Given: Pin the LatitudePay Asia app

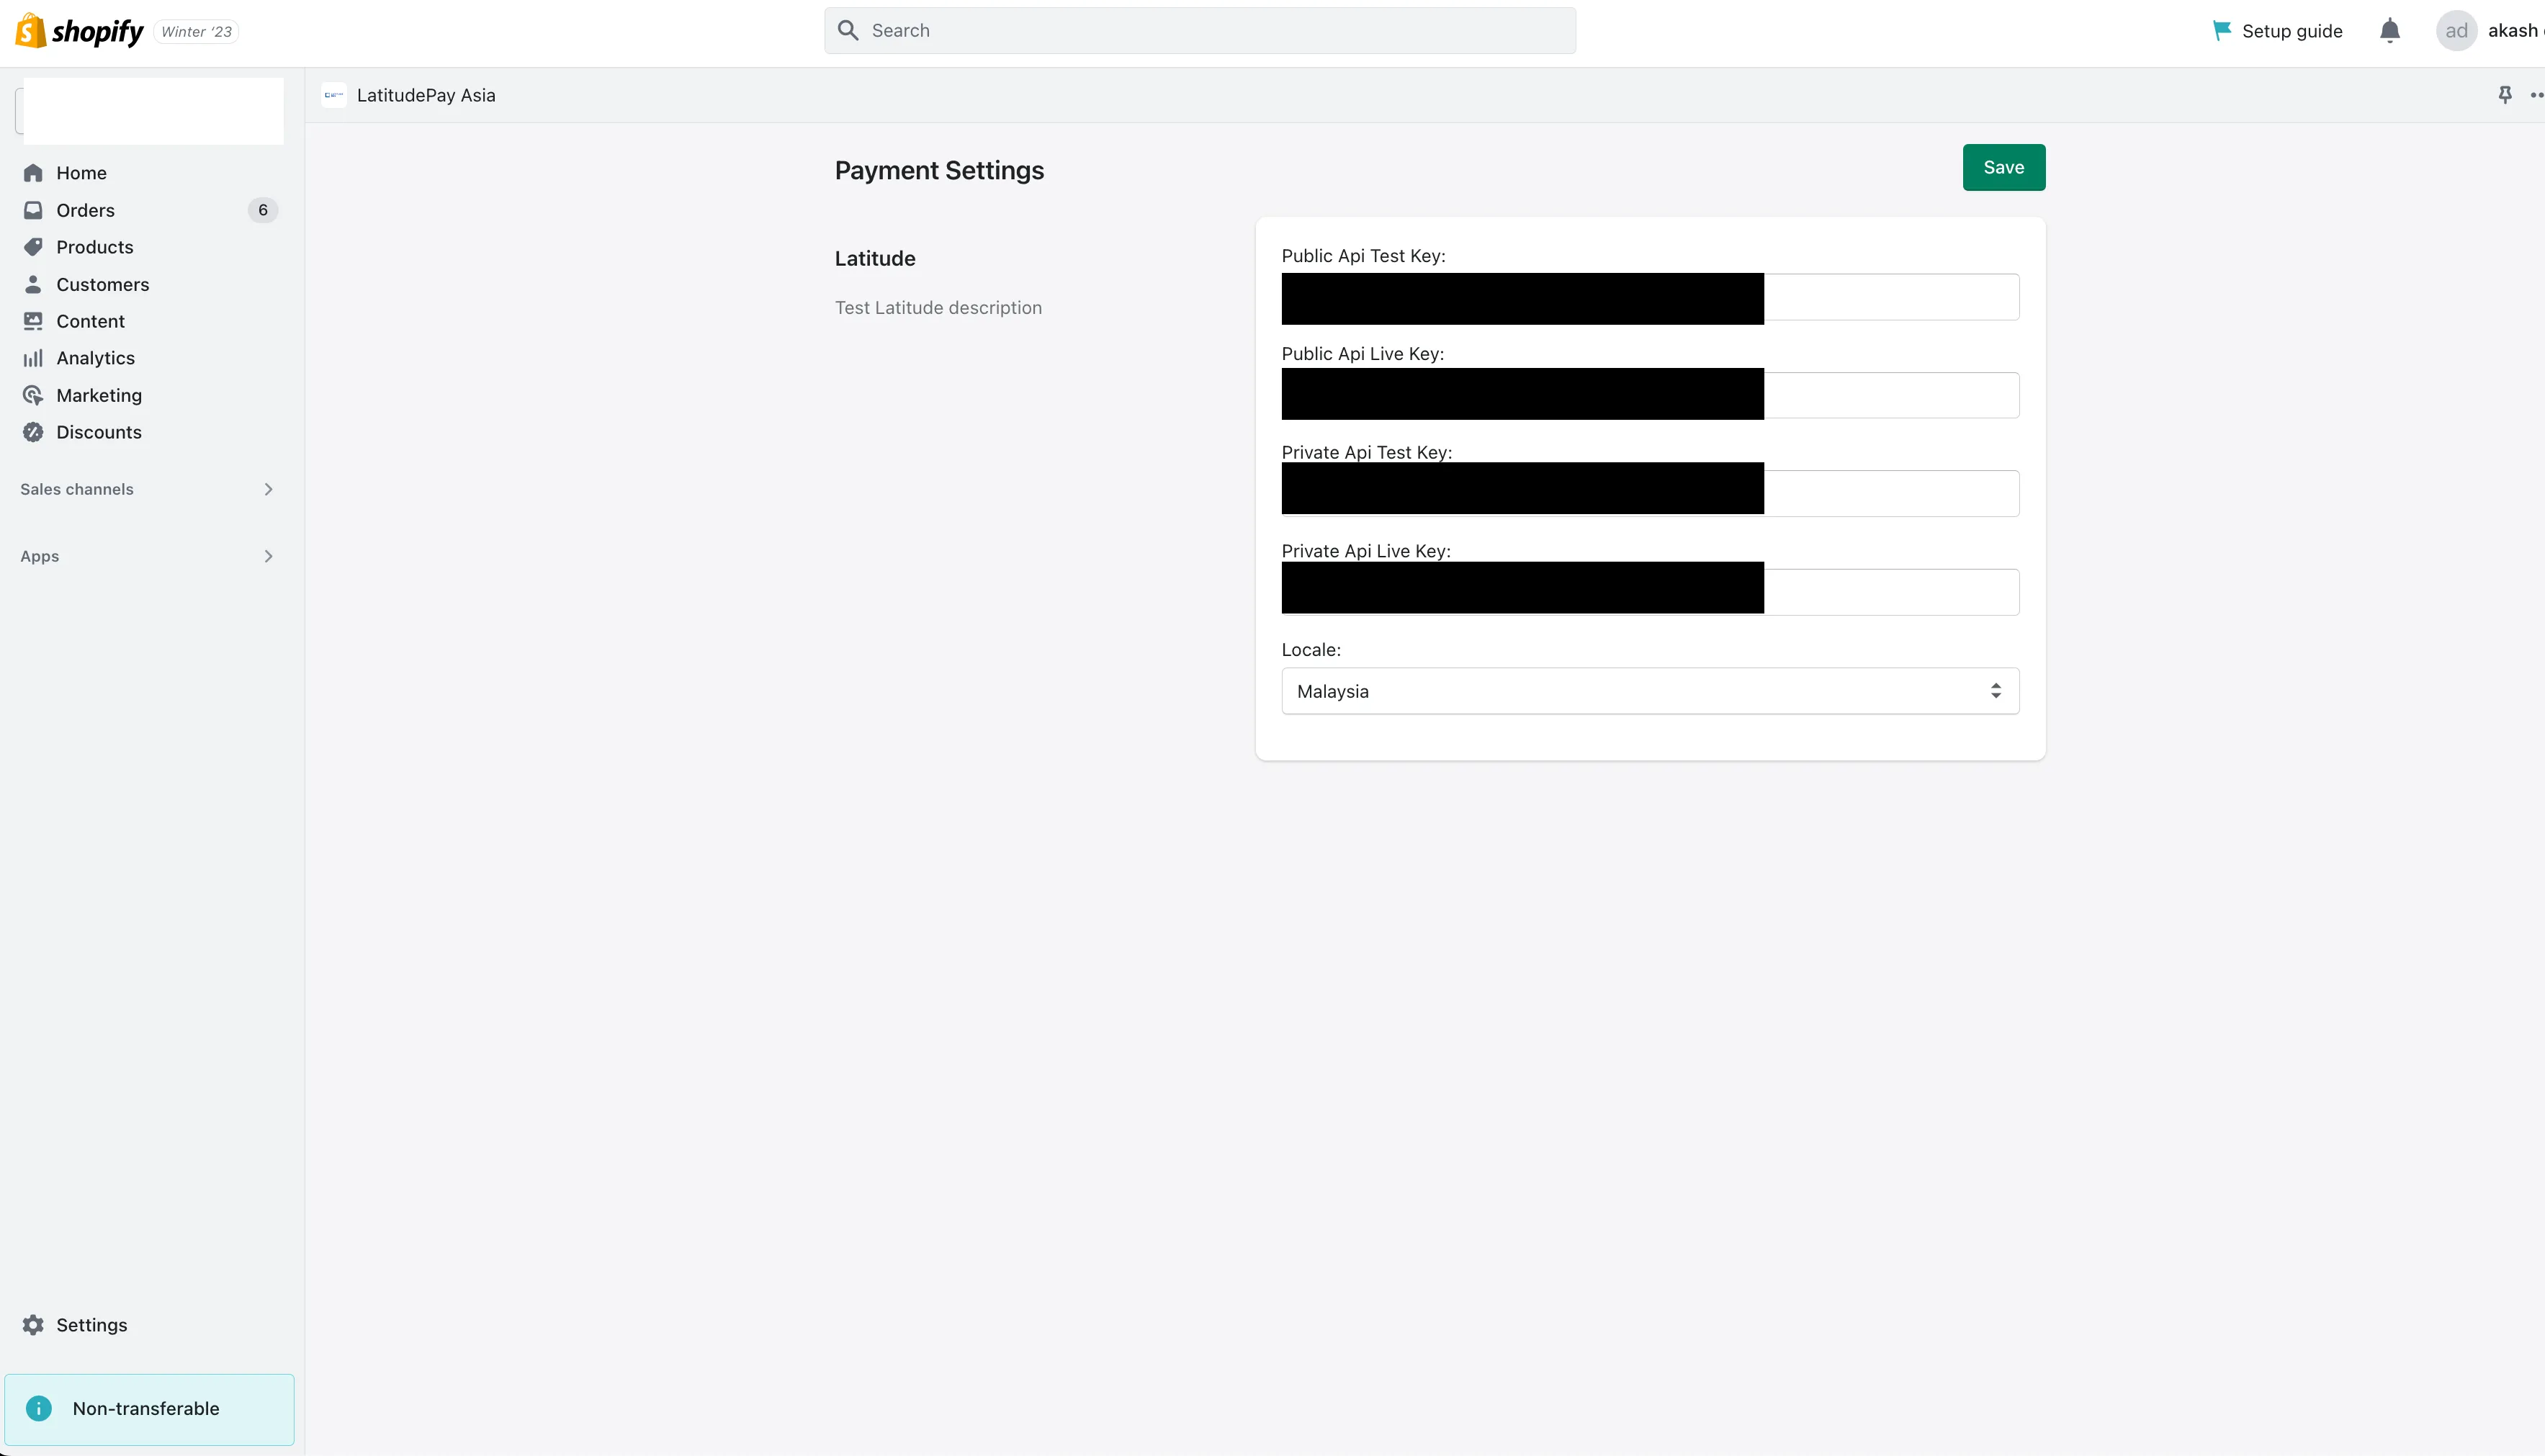Looking at the screenshot, I should (x=2505, y=95).
